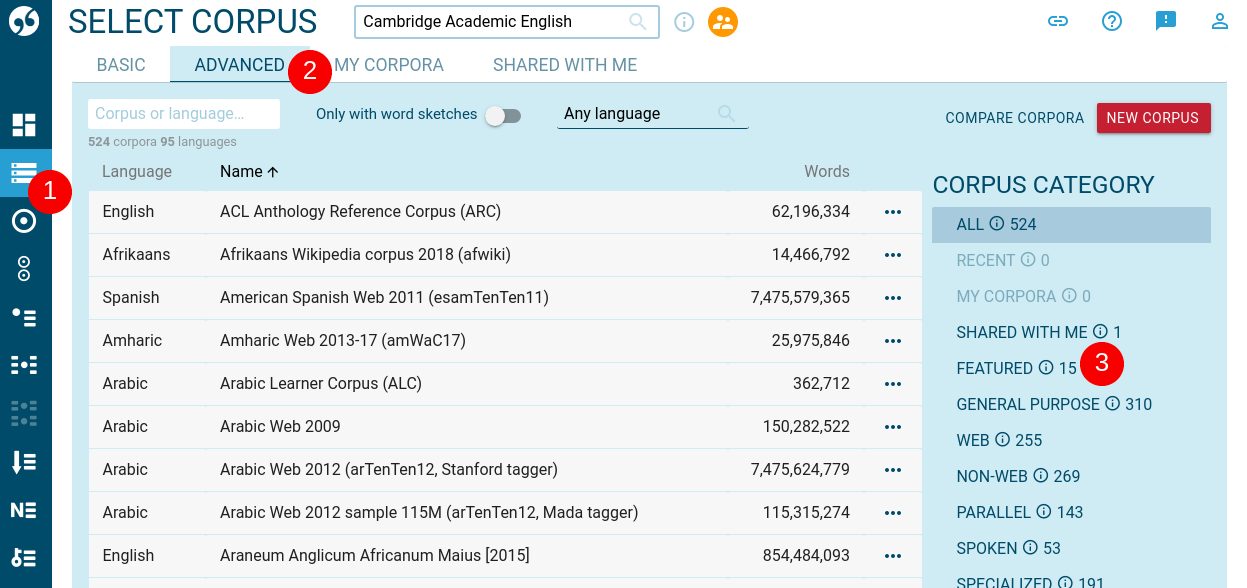Open the user profile icon
Image resolution: width=1247 pixels, height=588 pixels.
pos(1219,20)
